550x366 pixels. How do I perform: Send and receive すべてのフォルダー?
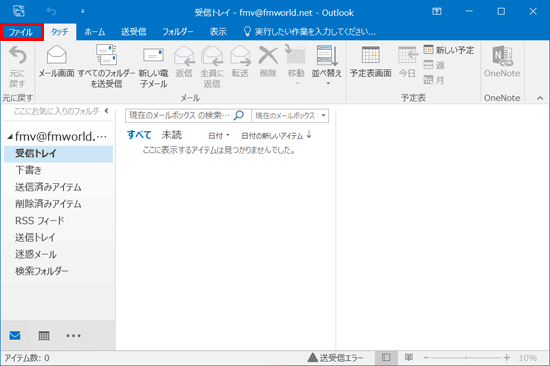click(x=106, y=67)
